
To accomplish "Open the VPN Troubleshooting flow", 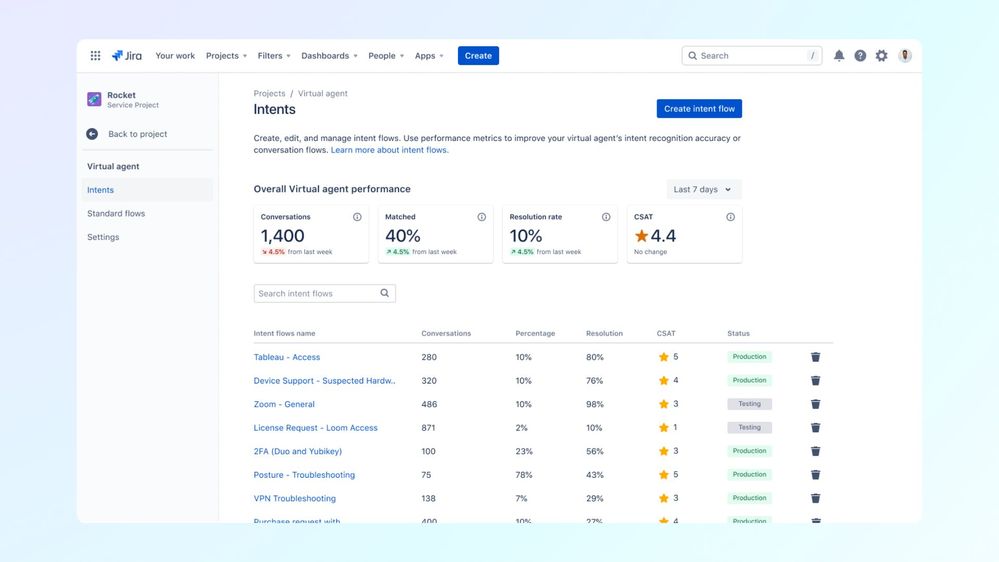I will [x=294, y=498].
